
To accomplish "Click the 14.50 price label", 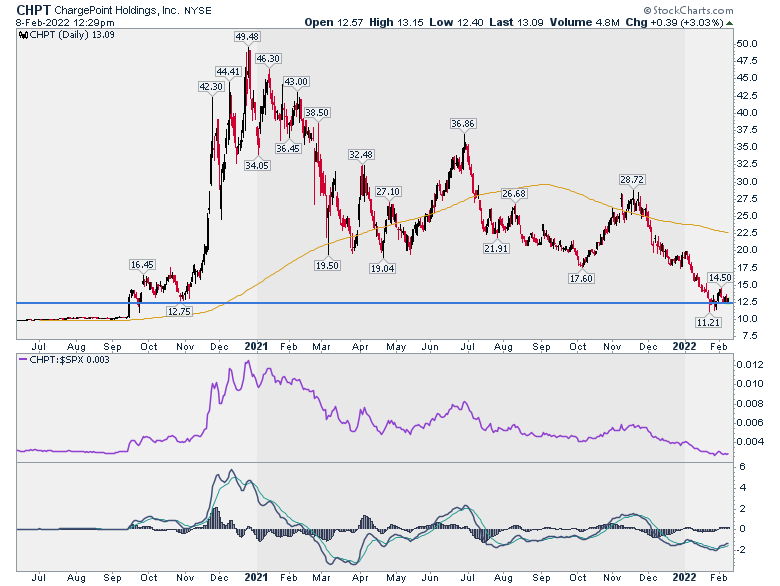I will pos(720,278).
